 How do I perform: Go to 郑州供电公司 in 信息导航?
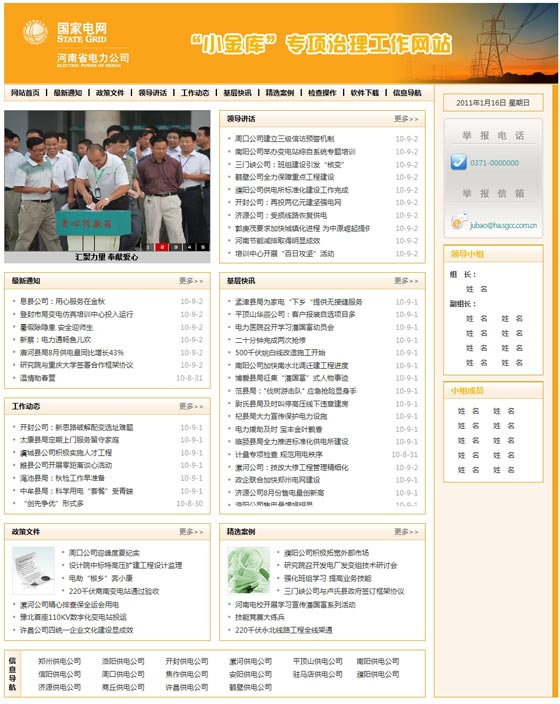tap(60, 661)
